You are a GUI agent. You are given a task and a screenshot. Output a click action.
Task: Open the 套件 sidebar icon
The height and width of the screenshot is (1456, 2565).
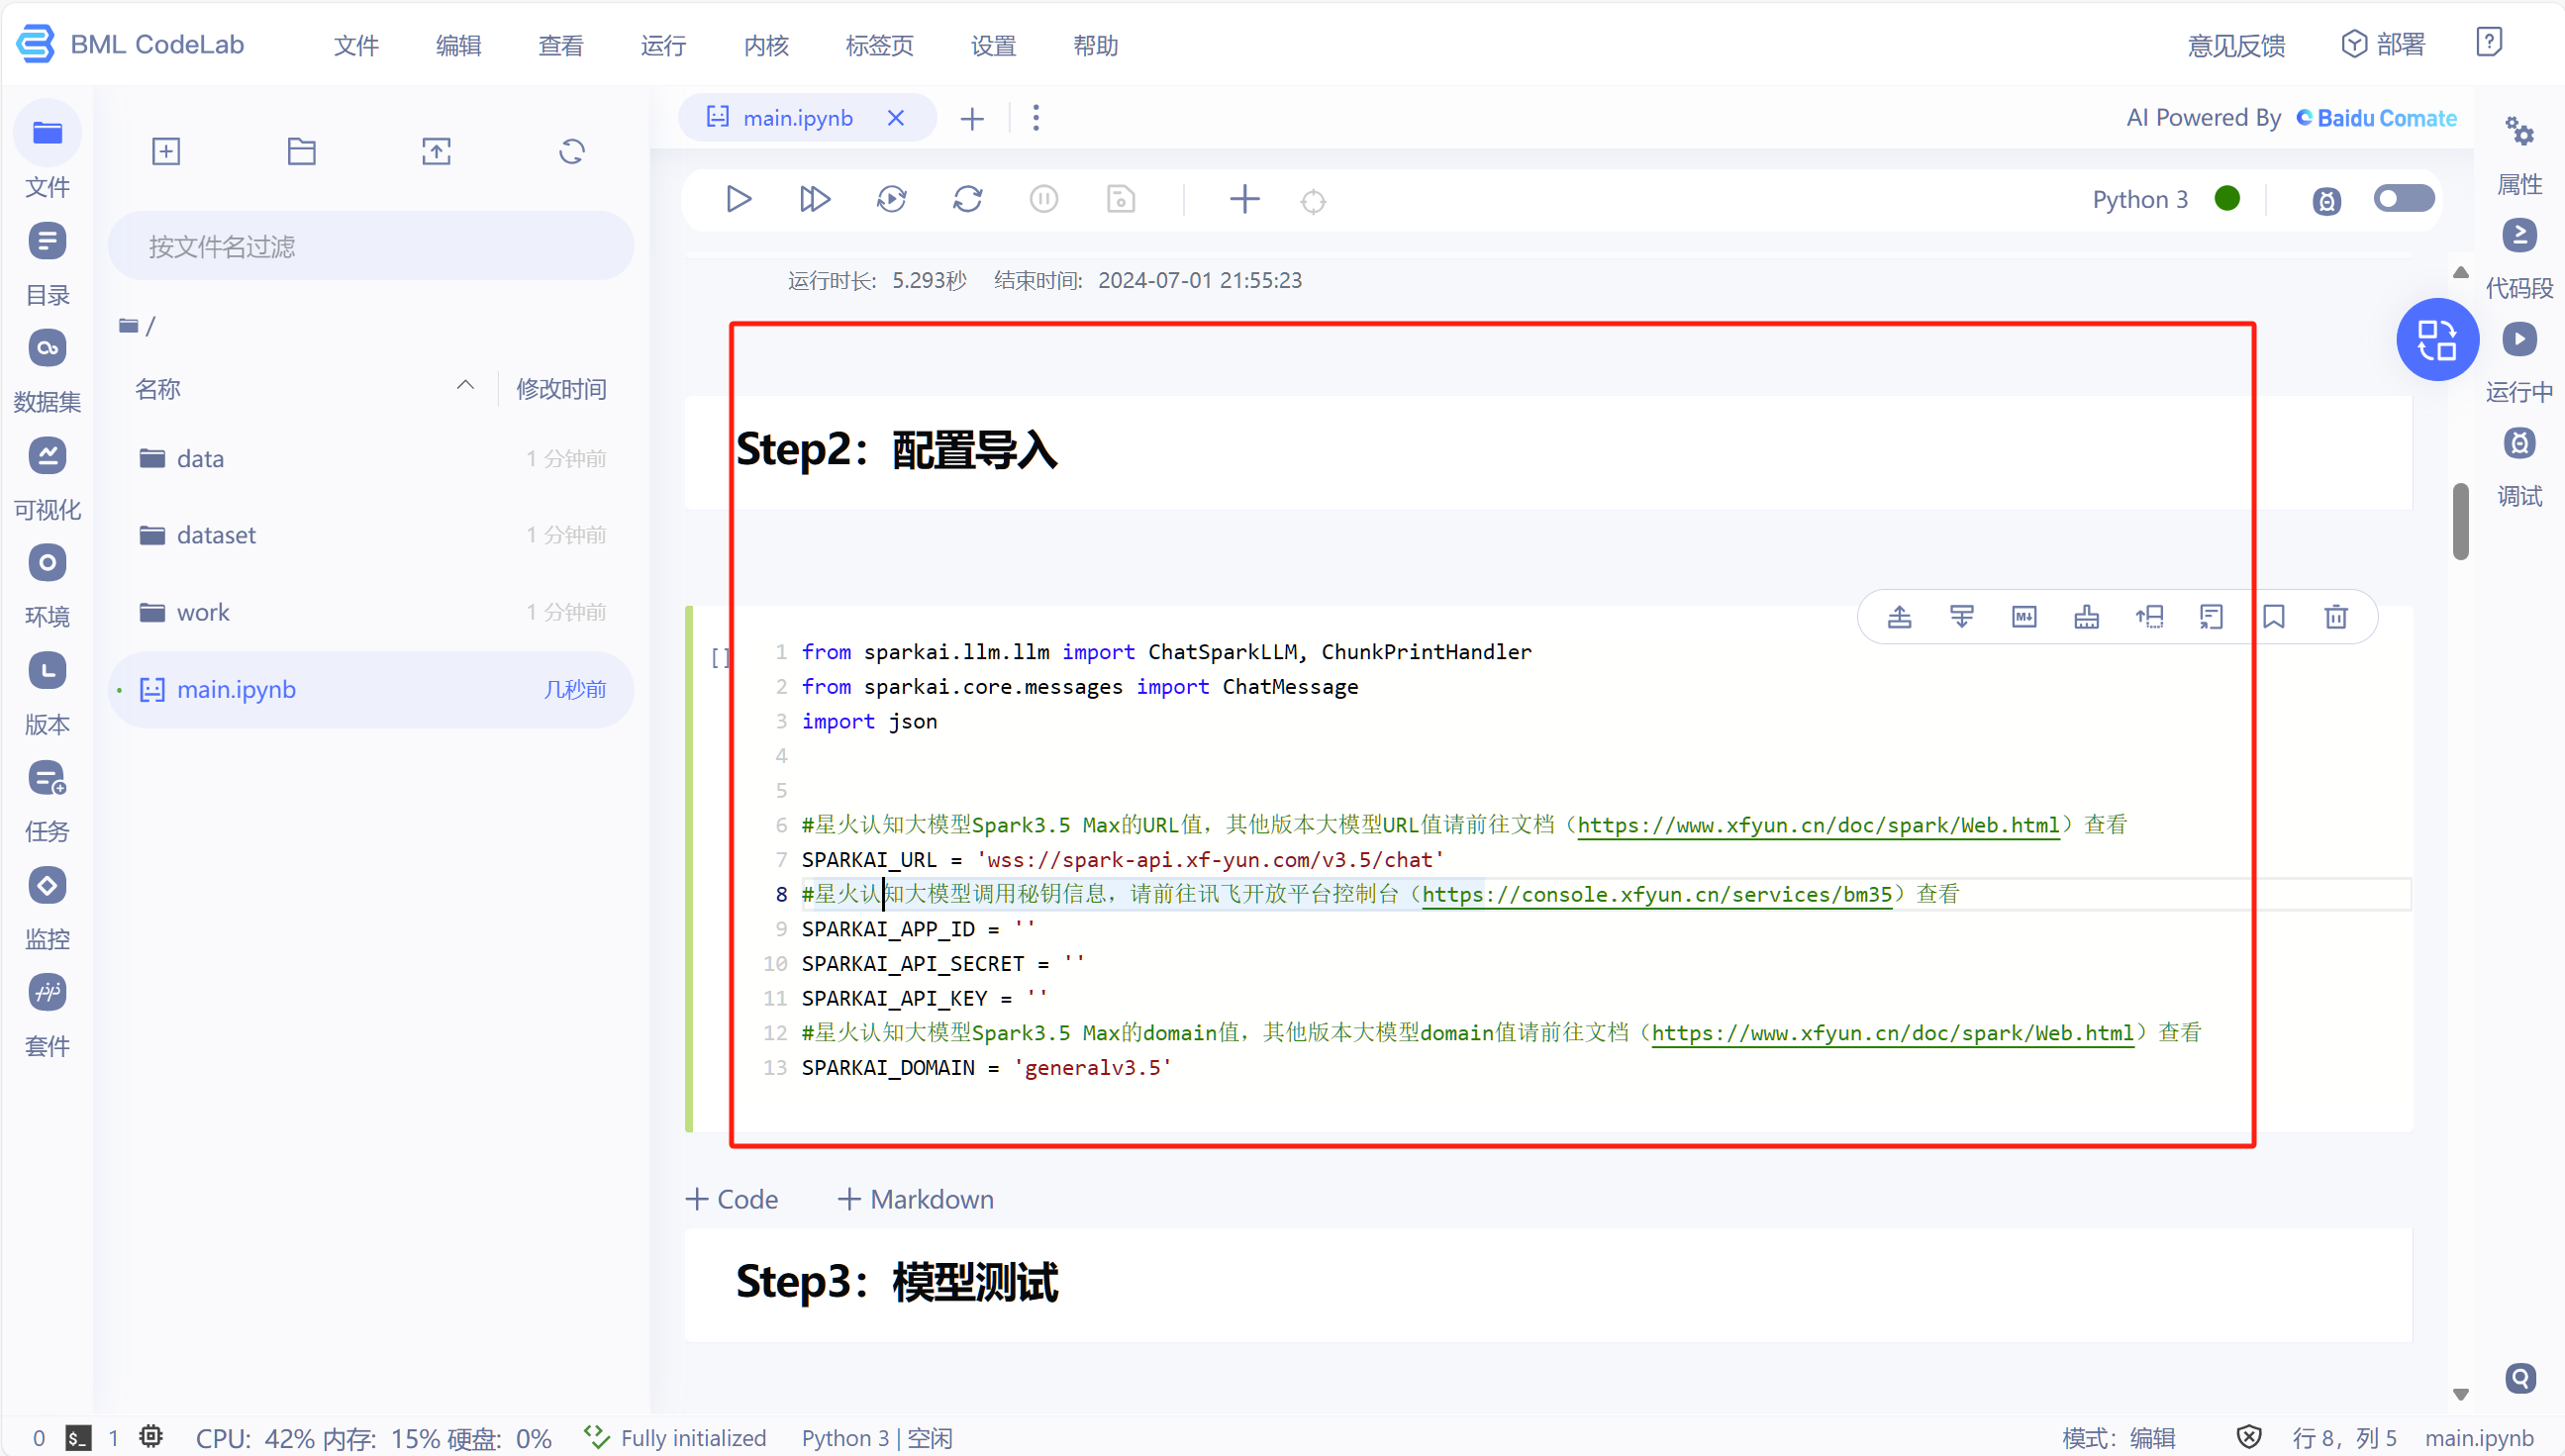pyautogui.click(x=47, y=993)
